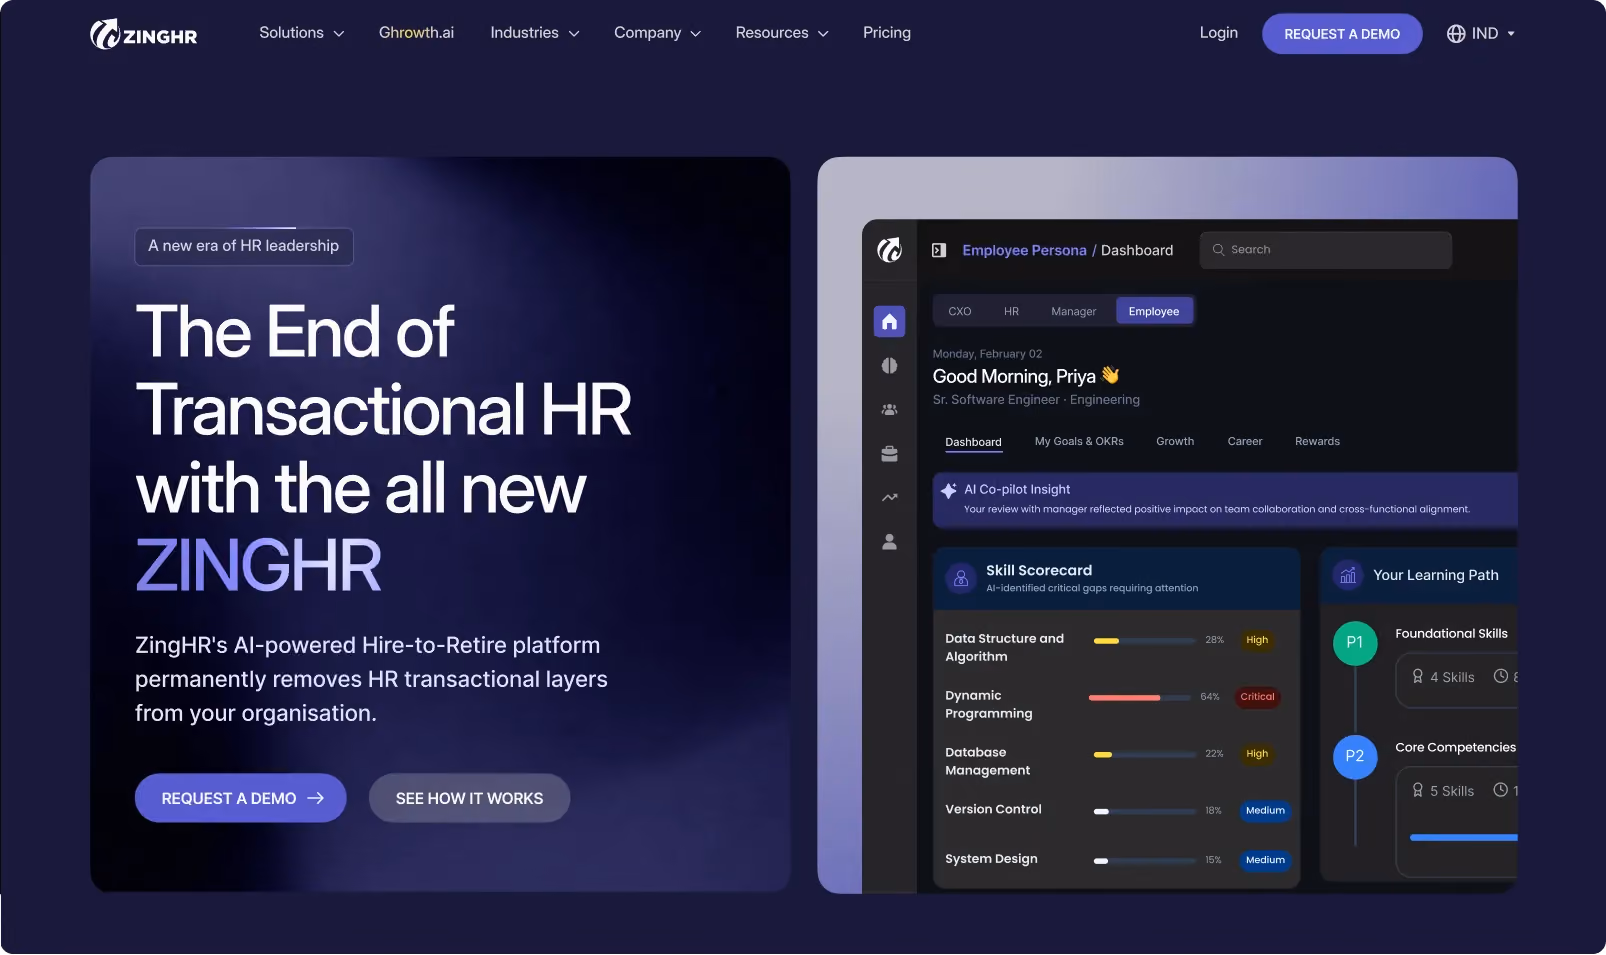Click the header REQUEST A DEMO button

click(x=1342, y=34)
